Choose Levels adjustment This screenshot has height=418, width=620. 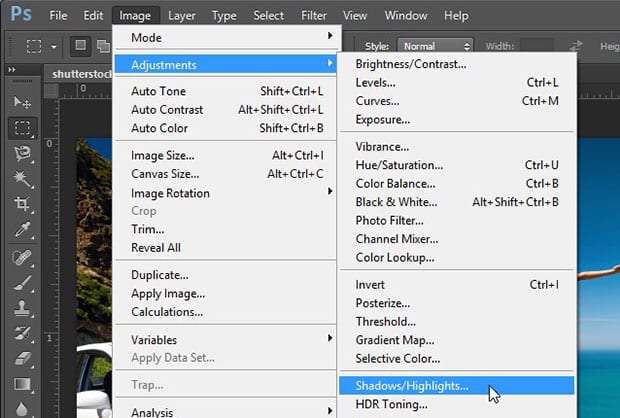tap(456, 83)
